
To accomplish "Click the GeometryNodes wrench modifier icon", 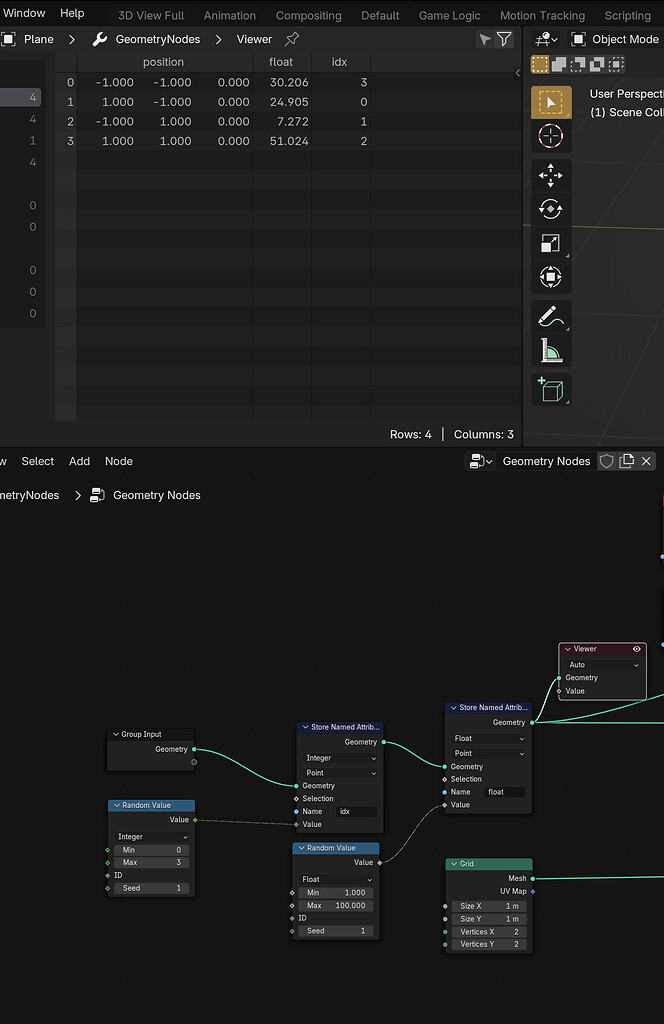I will pyautogui.click(x=99, y=40).
